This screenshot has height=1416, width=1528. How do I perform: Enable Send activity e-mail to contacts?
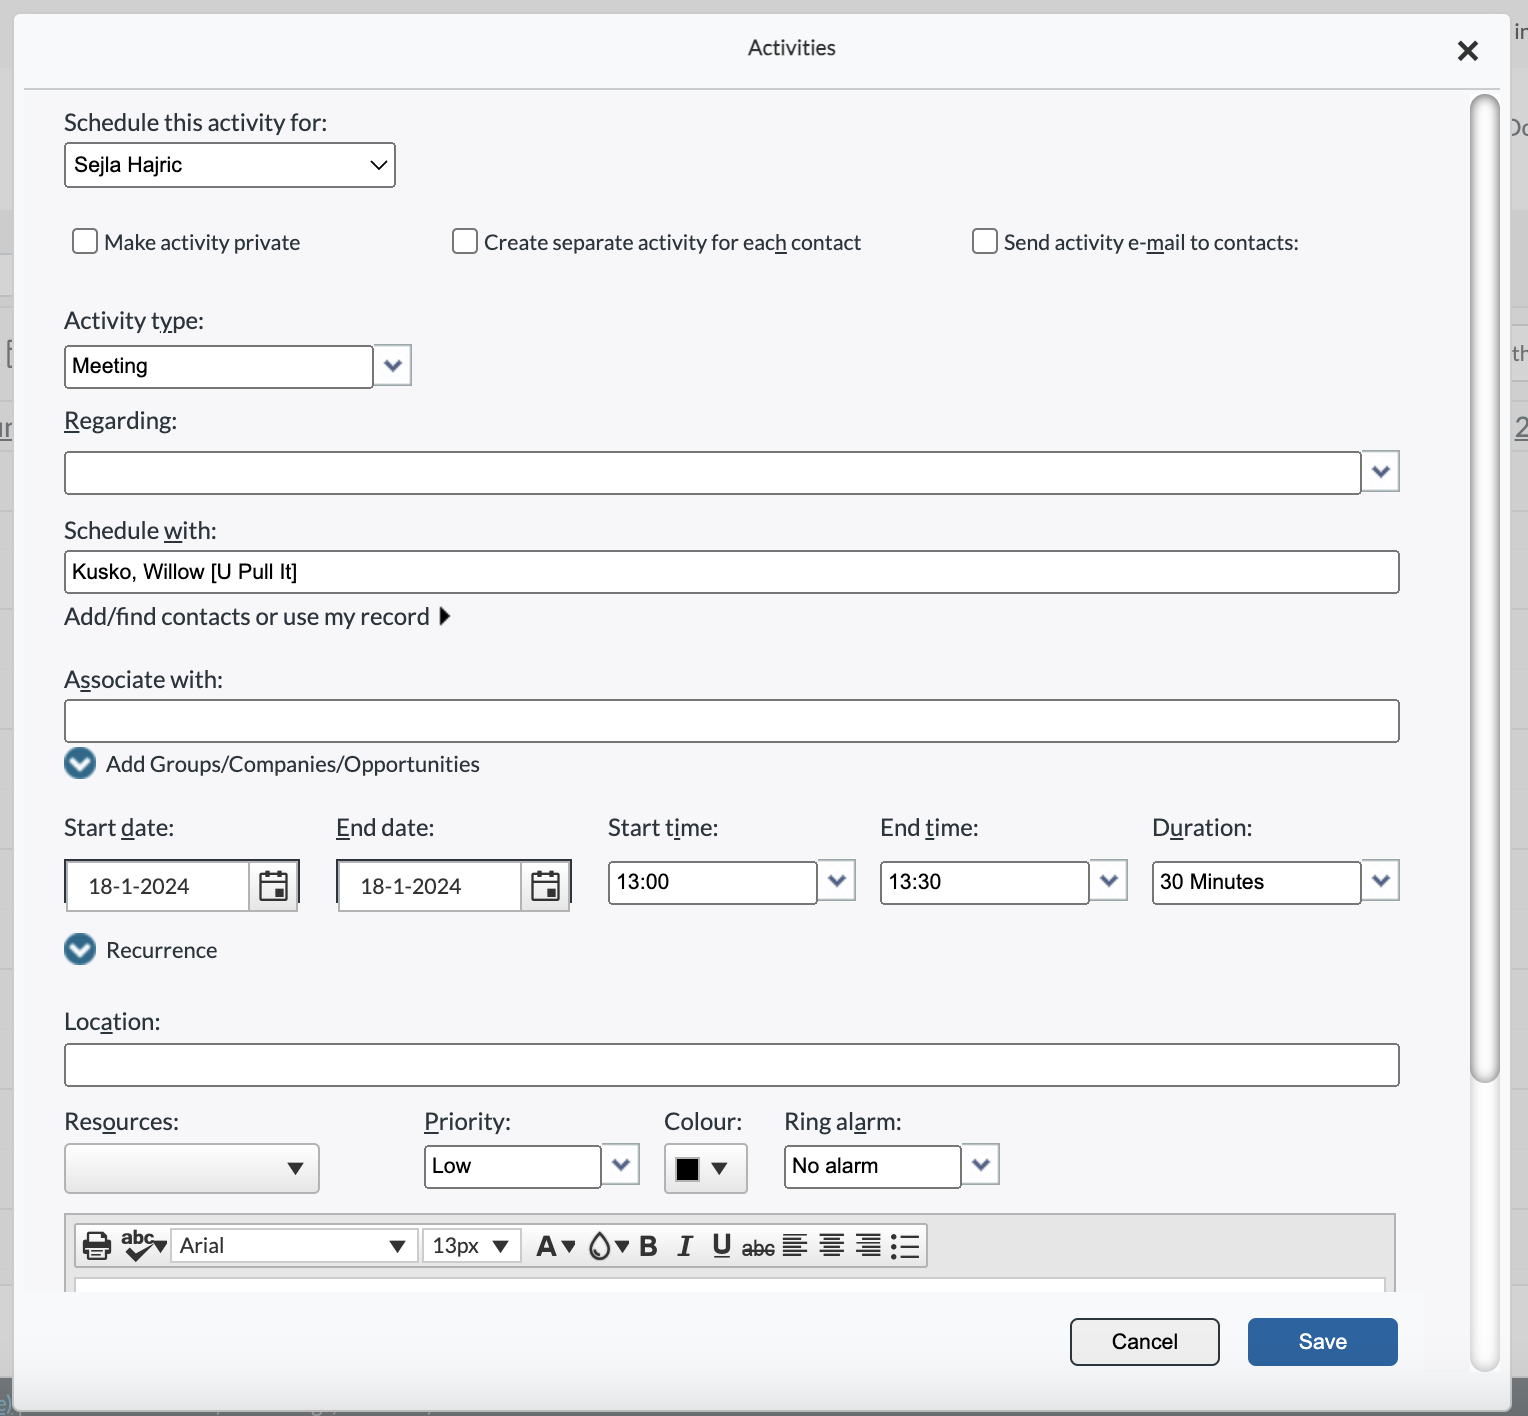pos(984,241)
